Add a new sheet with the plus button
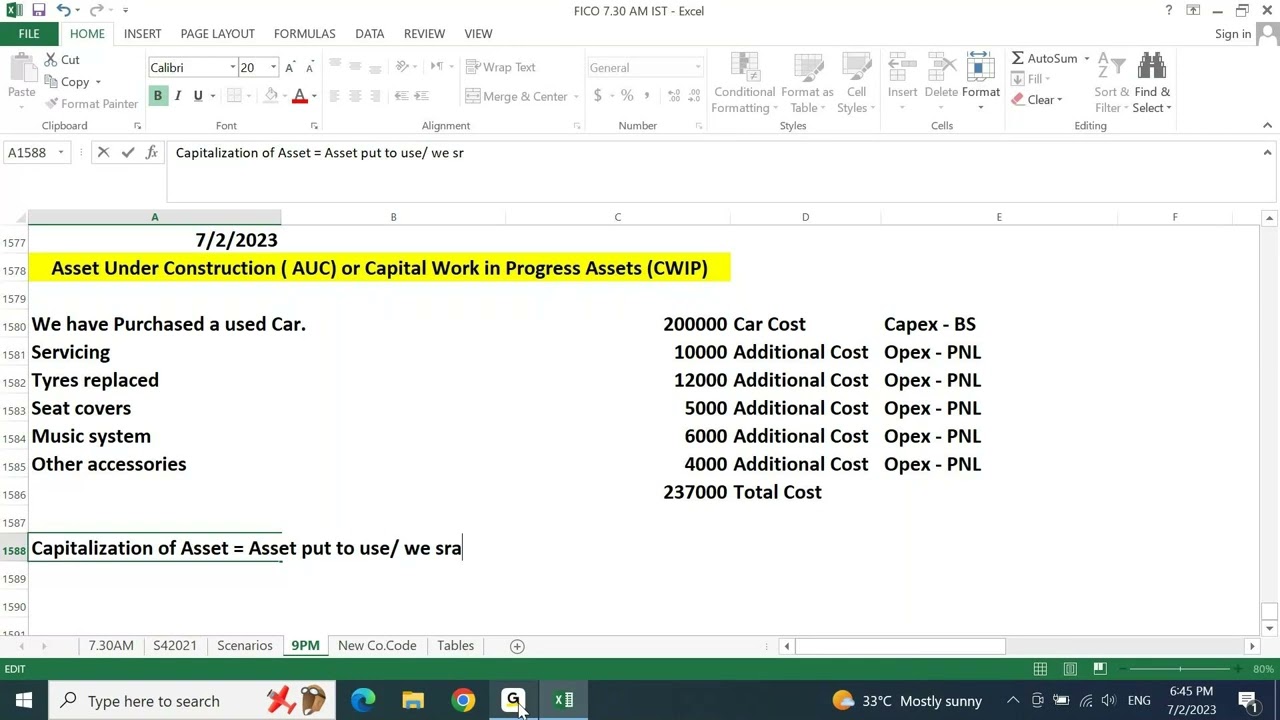The height and width of the screenshot is (720, 1280). [x=517, y=646]
